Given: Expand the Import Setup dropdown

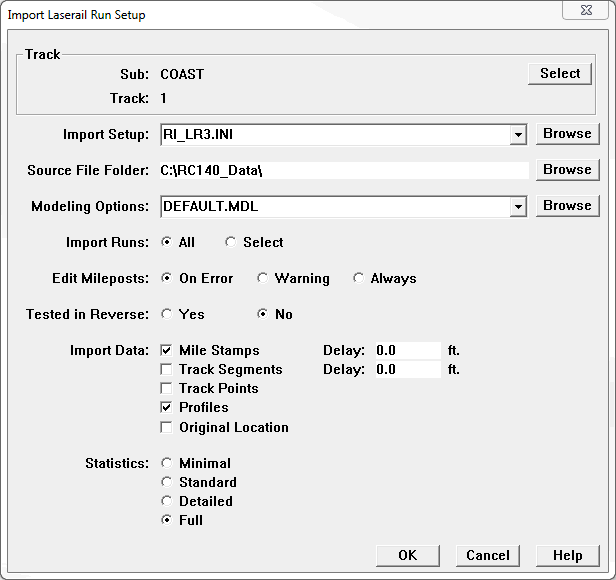Looking at the screenshot, I should (517, 134).
